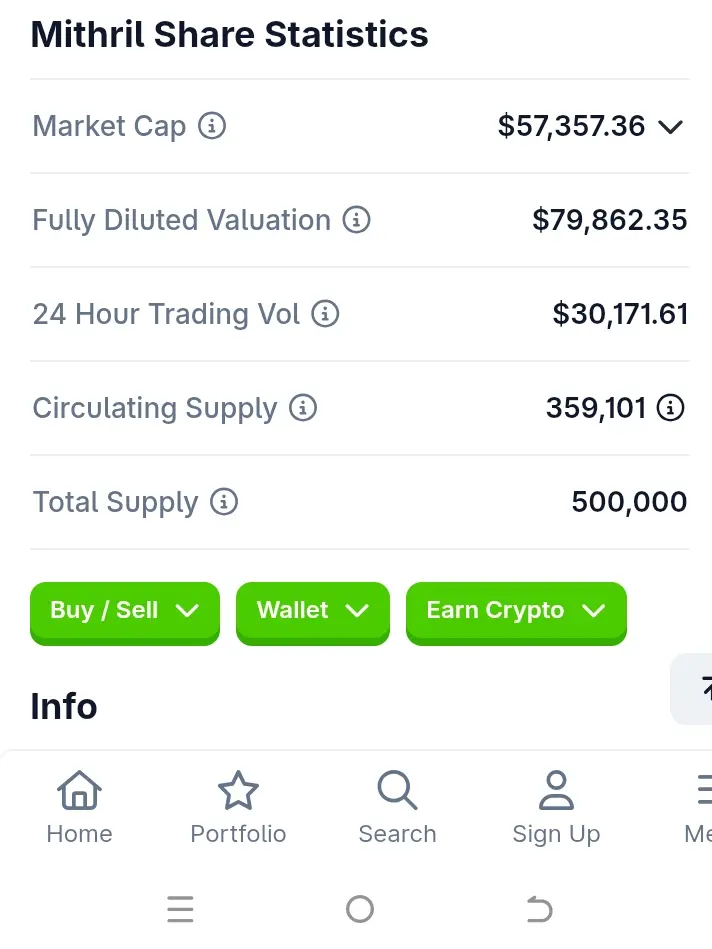Go to the Home tab

[79, 807]
